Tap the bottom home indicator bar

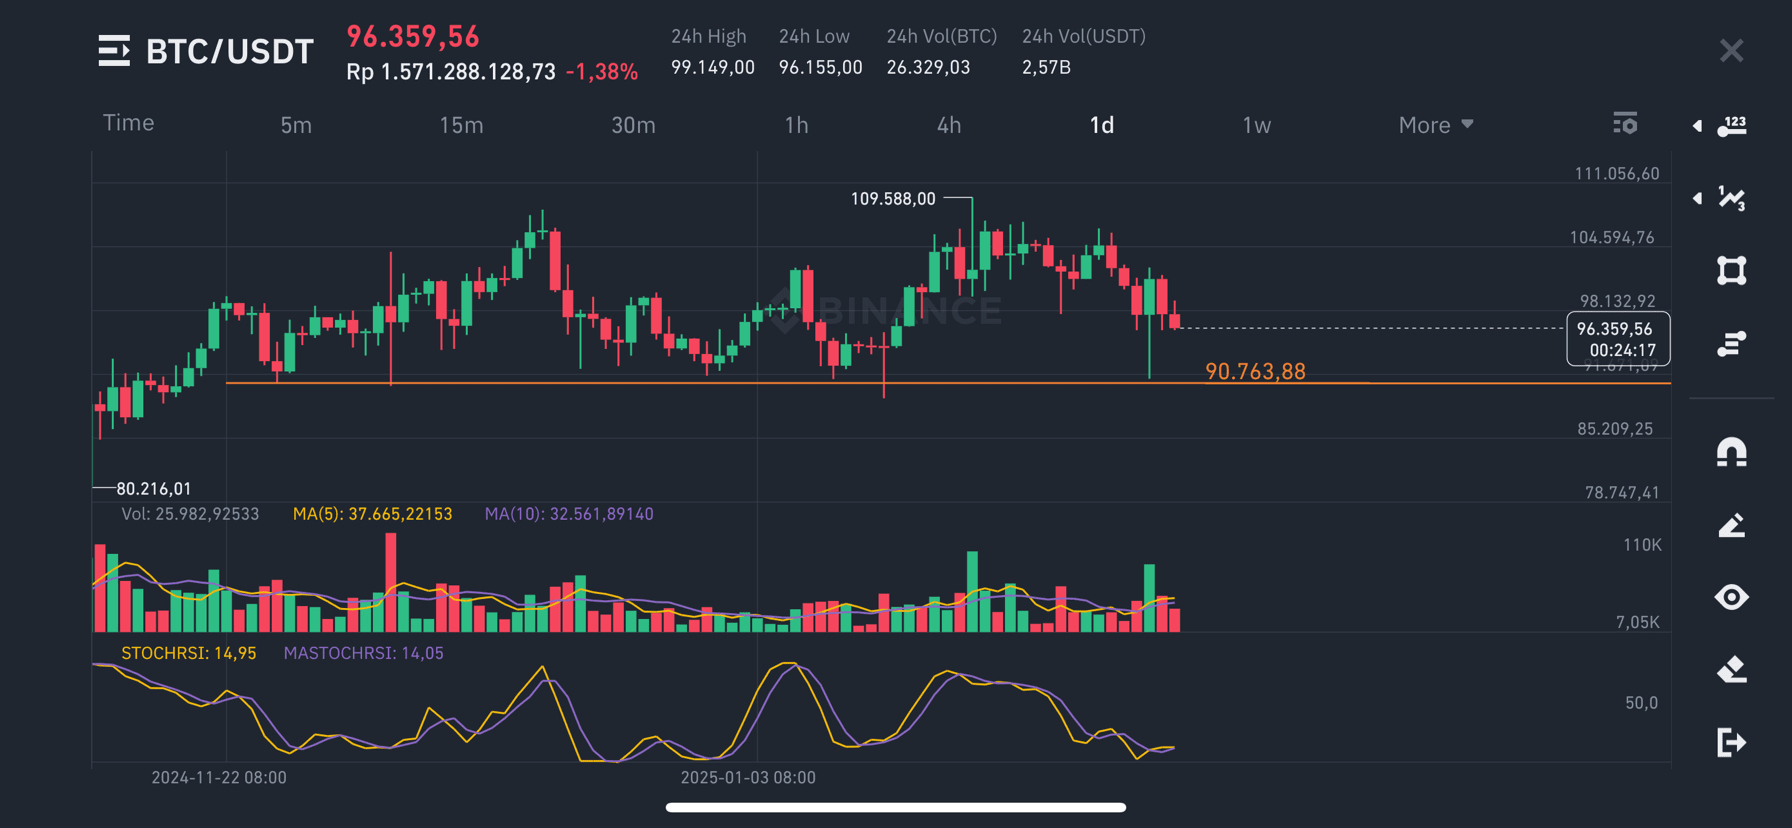(x=896, y=807)
